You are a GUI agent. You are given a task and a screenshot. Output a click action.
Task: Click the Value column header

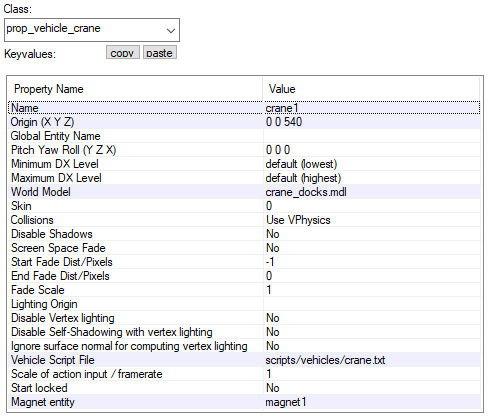pos(371,89)
